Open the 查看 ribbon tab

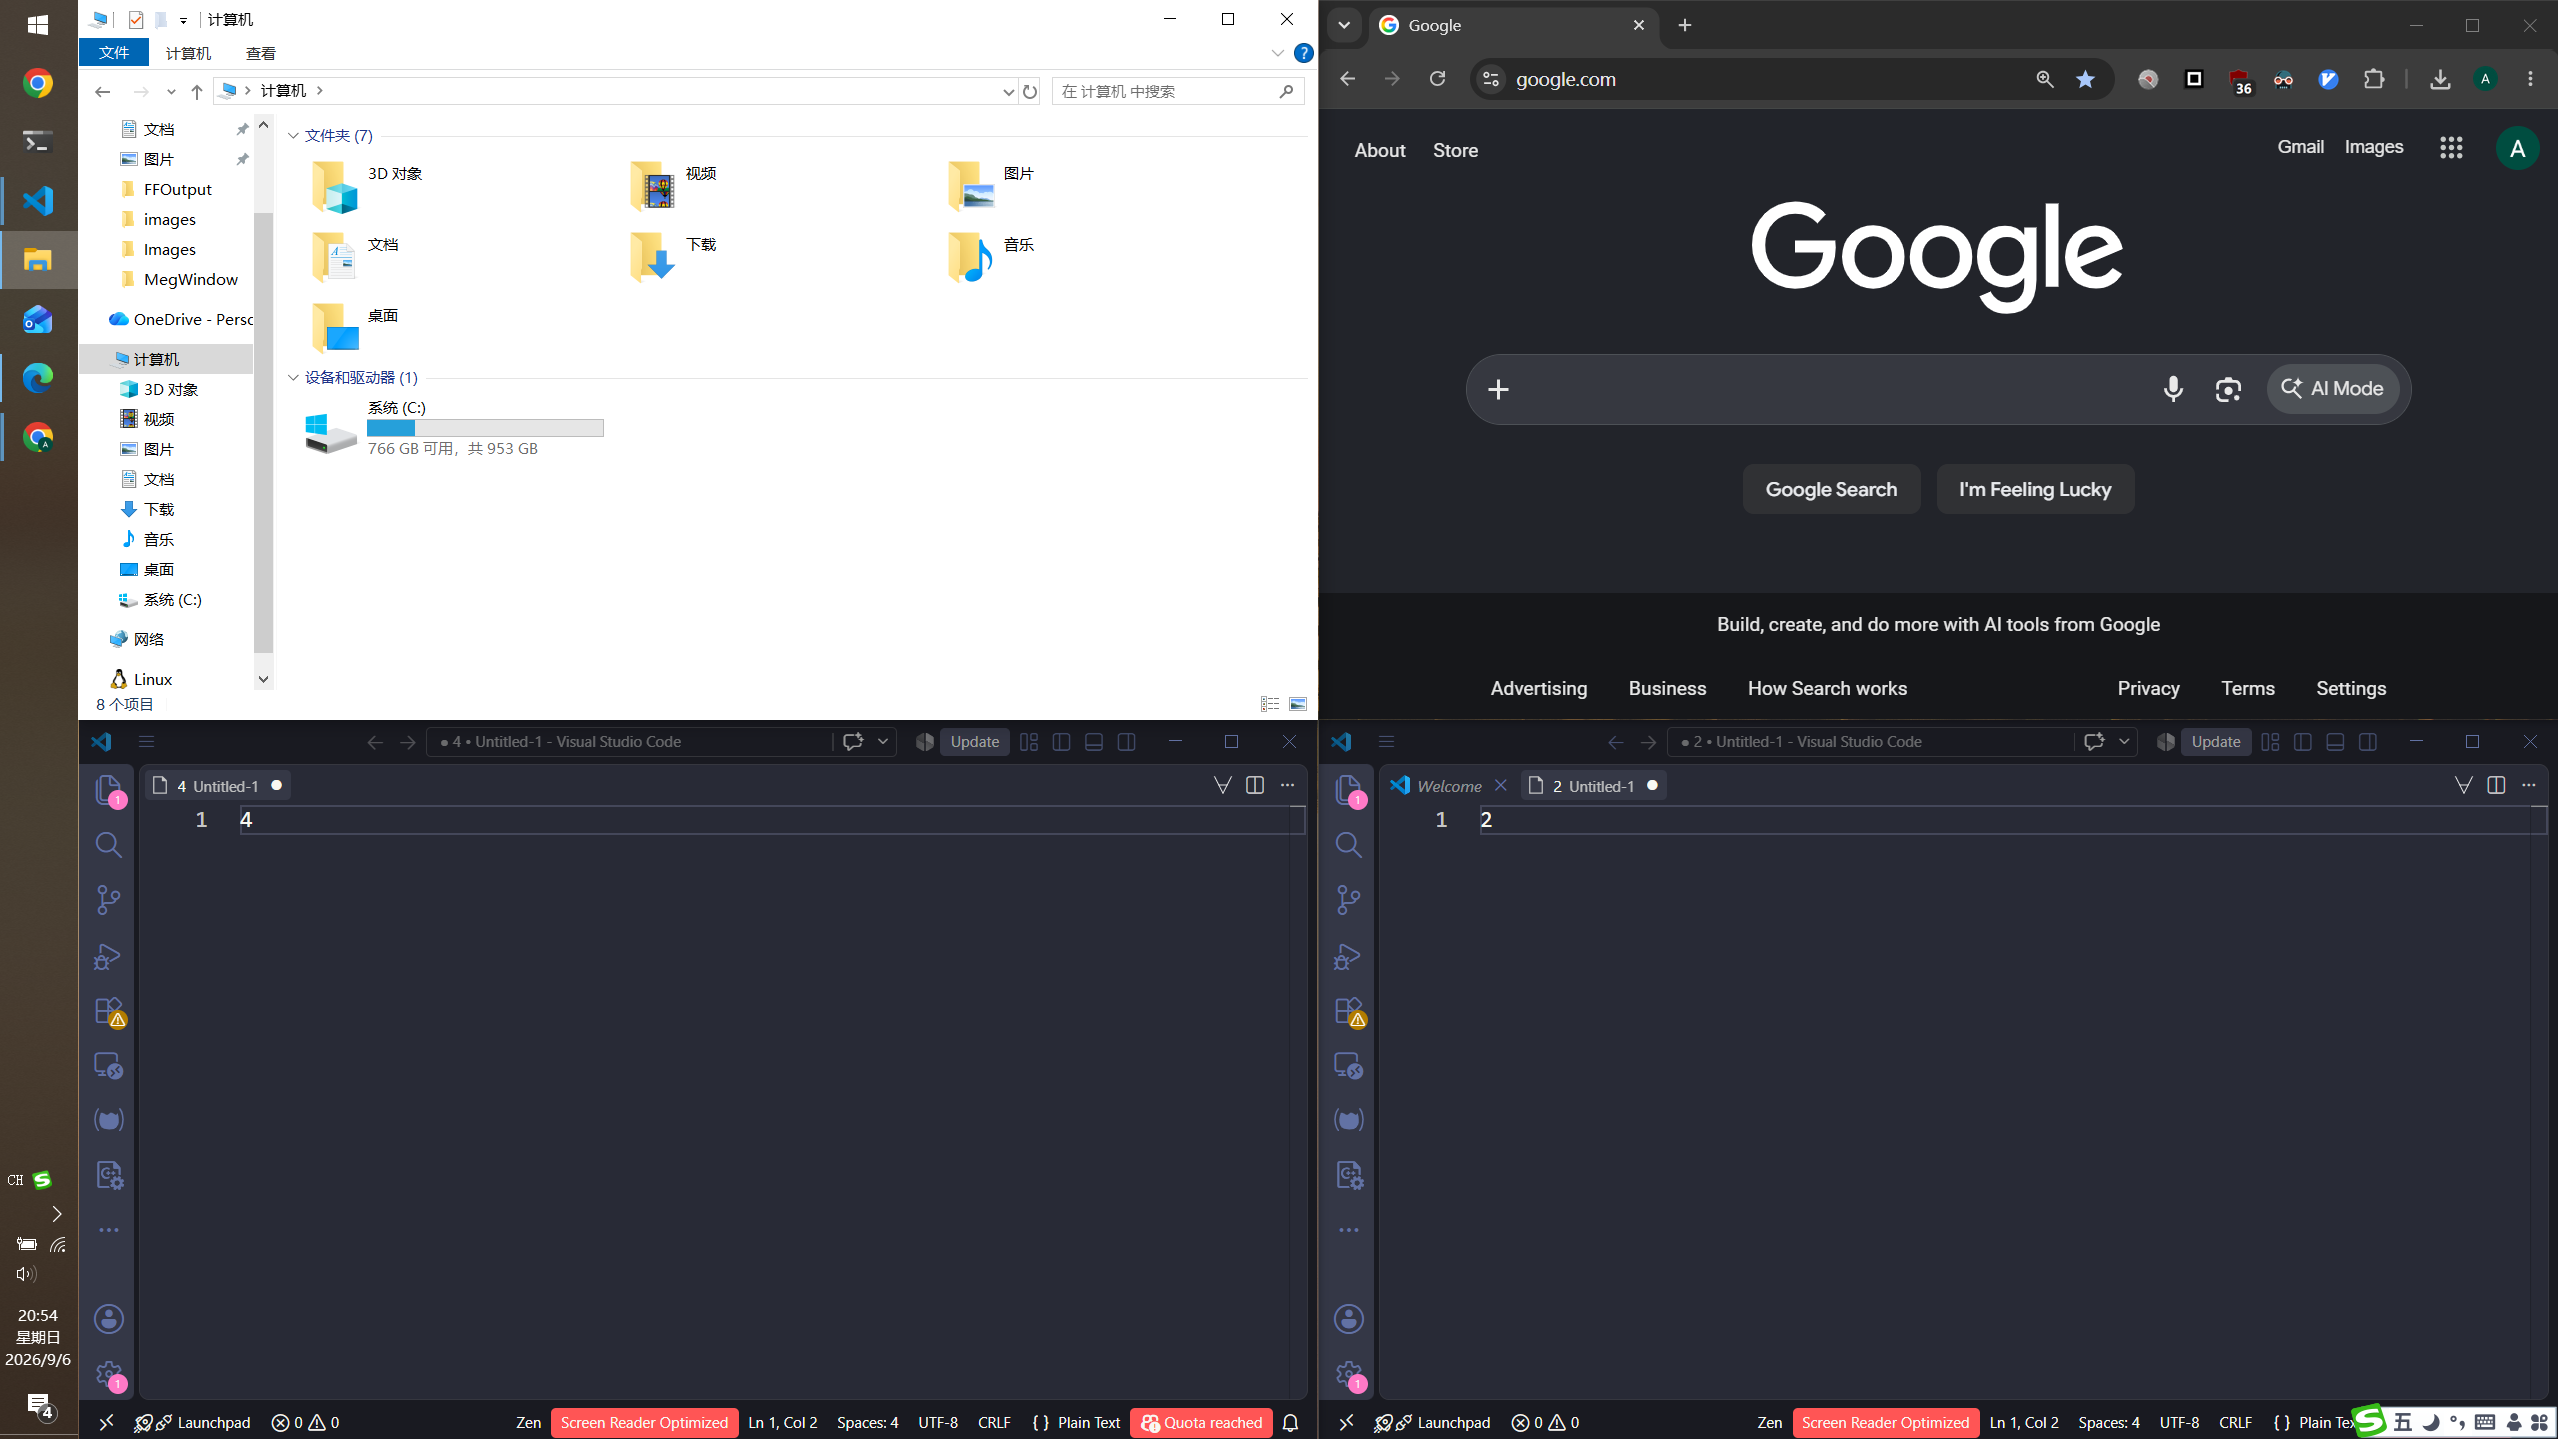pos(261,53)
